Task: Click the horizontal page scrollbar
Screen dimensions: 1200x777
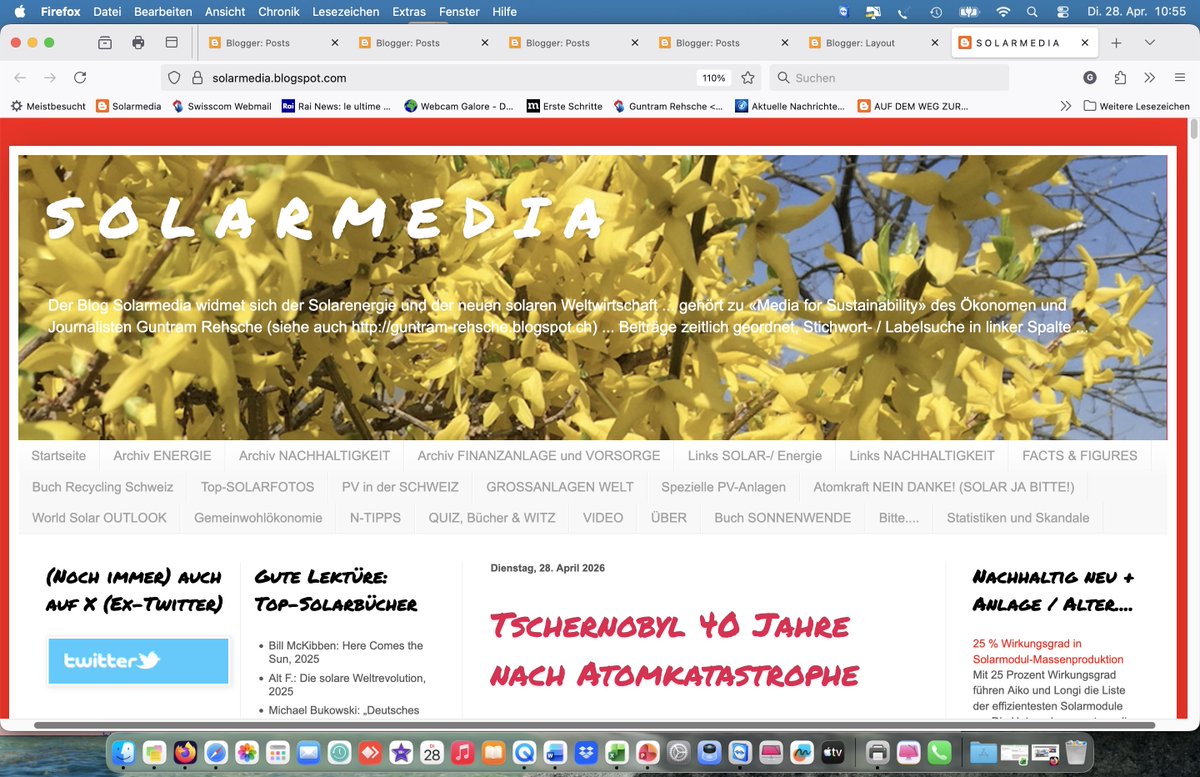Action: [x=595, y=724]
